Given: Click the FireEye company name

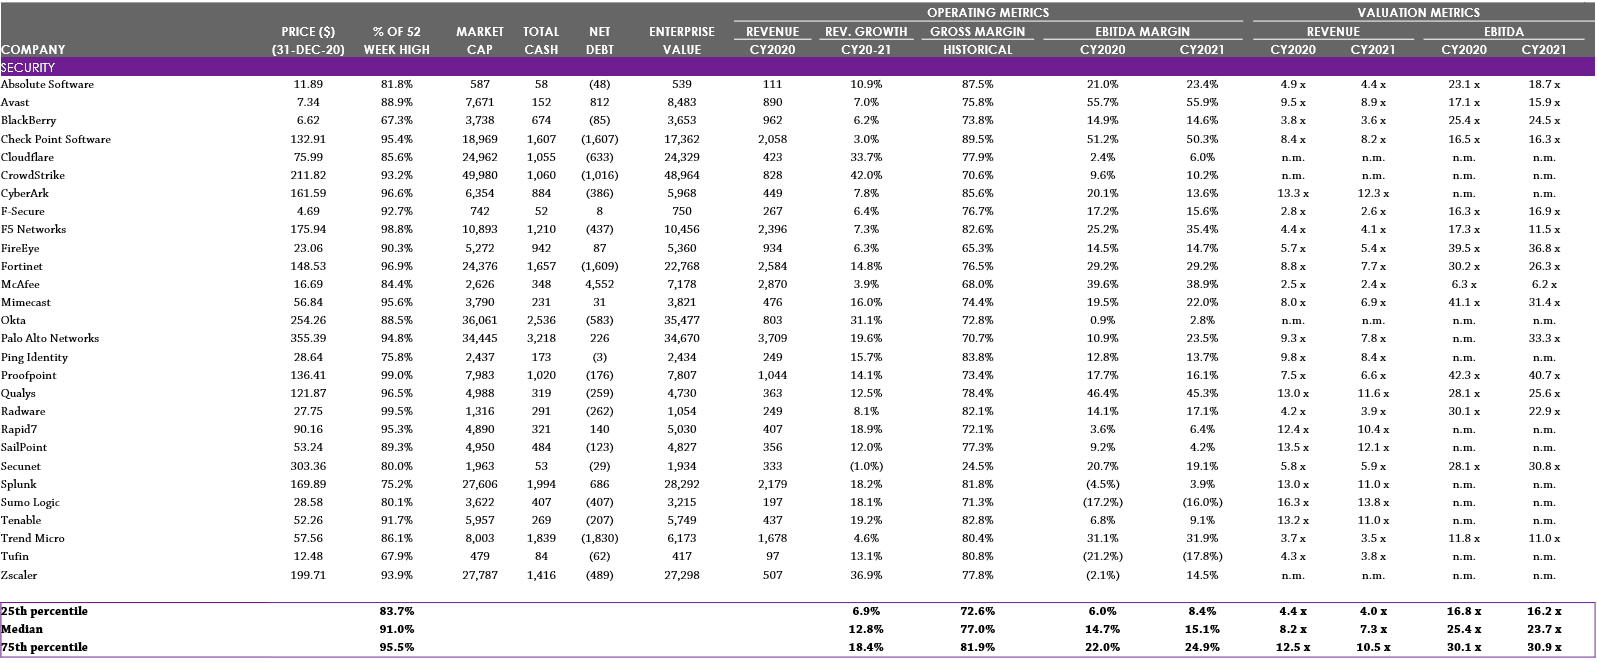Looking at the screenshot, I should click(21, 248).
